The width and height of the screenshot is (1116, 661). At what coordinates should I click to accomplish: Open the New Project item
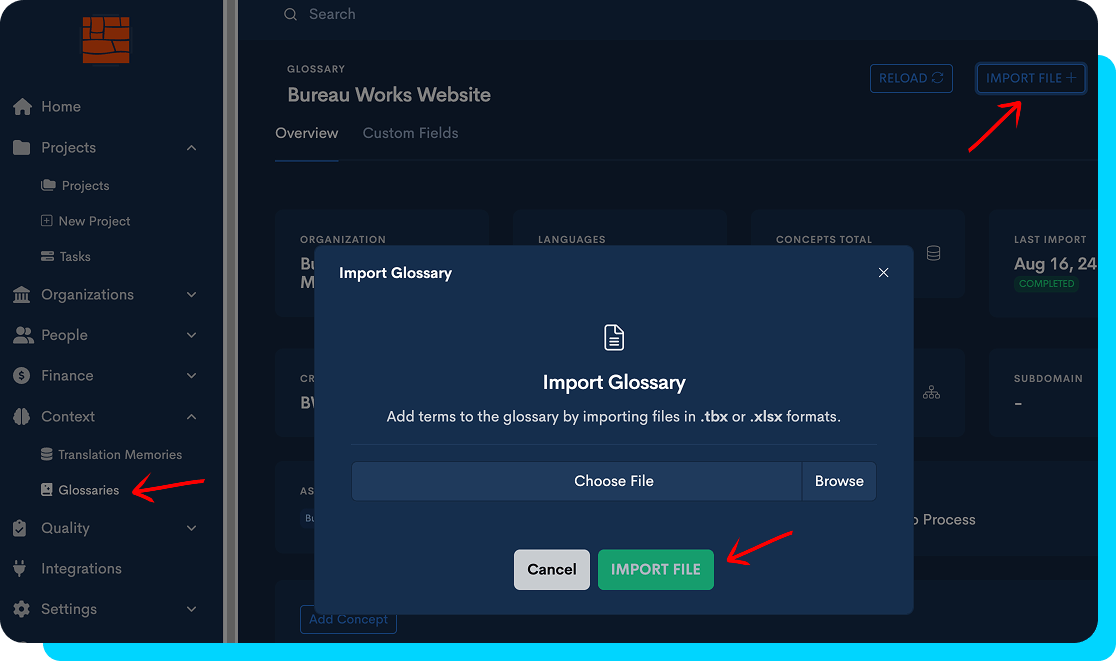point(85,221)
